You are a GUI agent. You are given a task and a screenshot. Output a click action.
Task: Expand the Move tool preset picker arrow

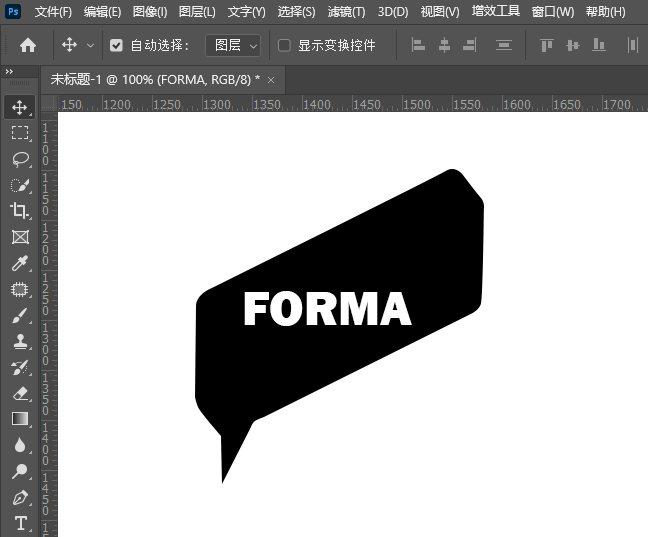pos(91,46)
